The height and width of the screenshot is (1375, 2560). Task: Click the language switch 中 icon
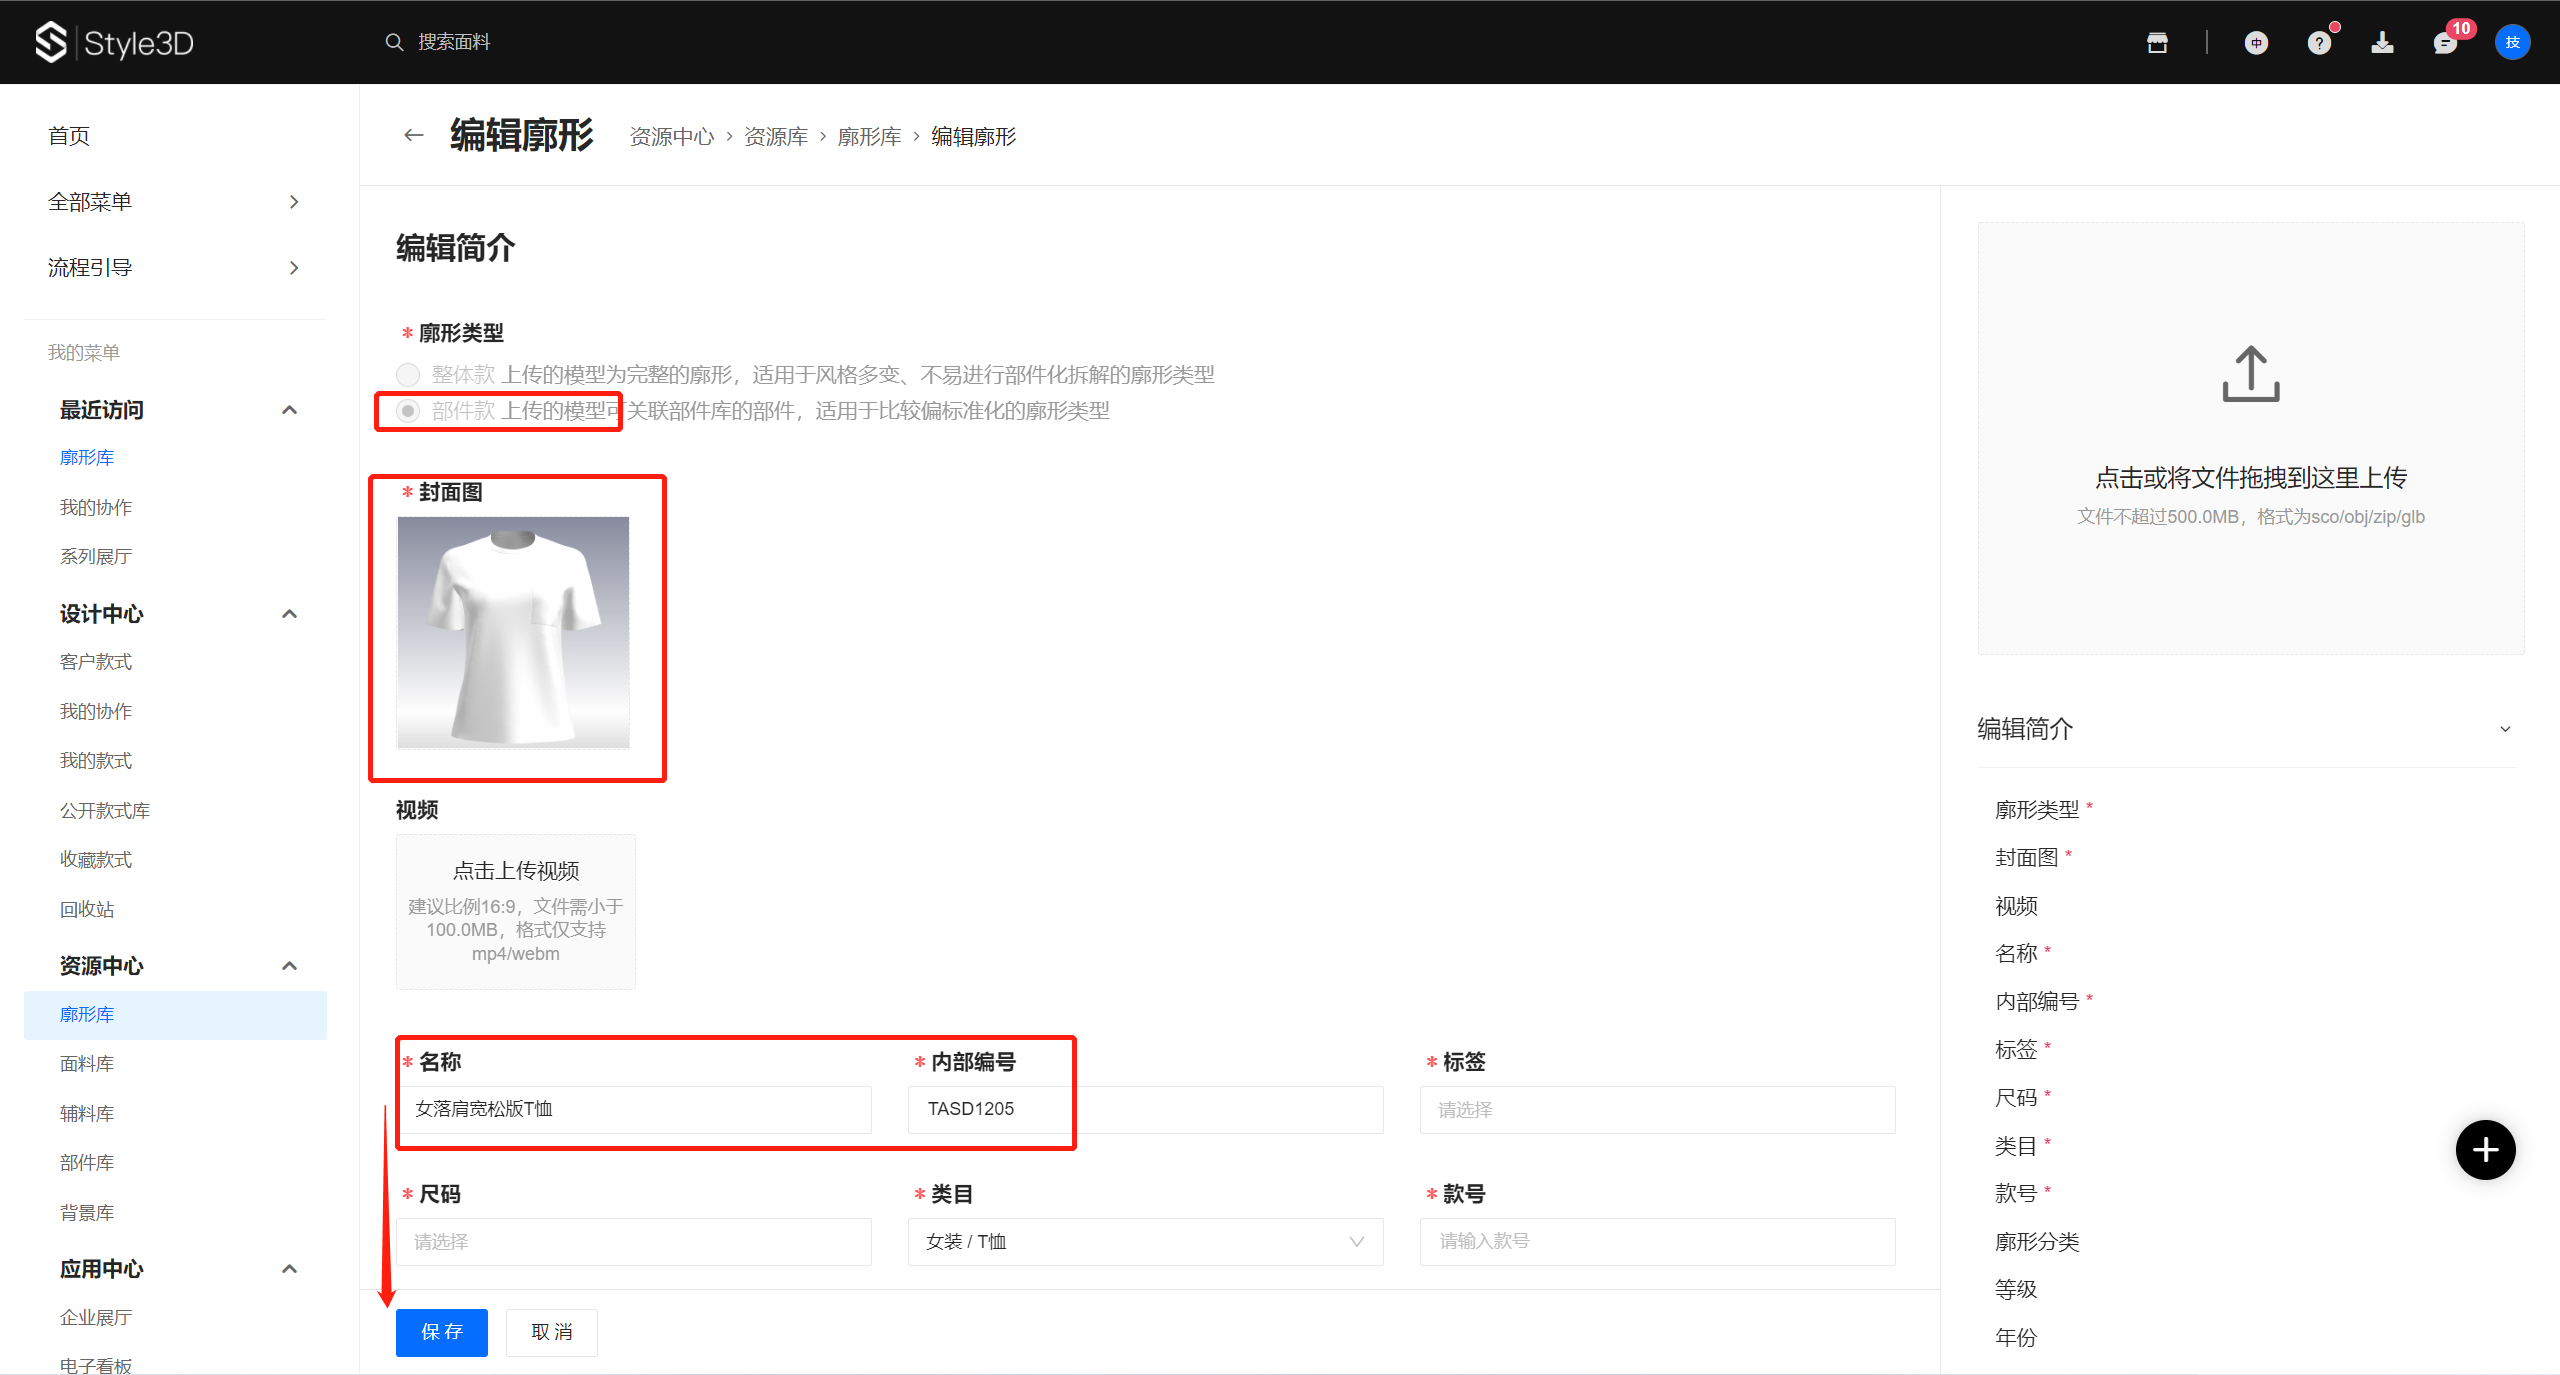click(2256, 43)
